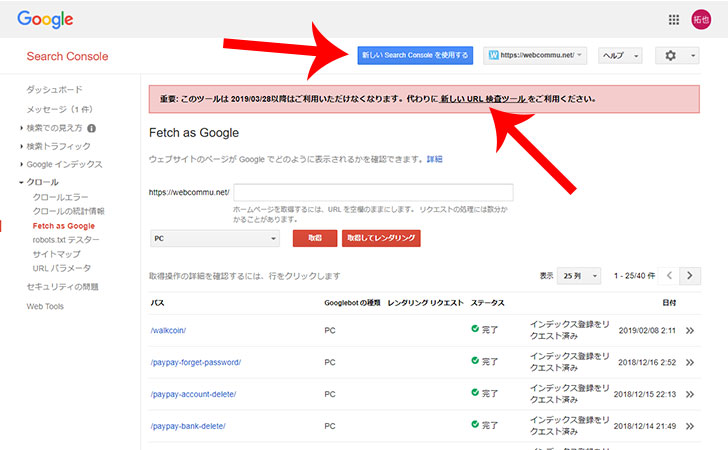The width and height of the screenshot is (728, 450).
Task: Click the green check status of /paypay-account-delete/
Action: point(475,392)
